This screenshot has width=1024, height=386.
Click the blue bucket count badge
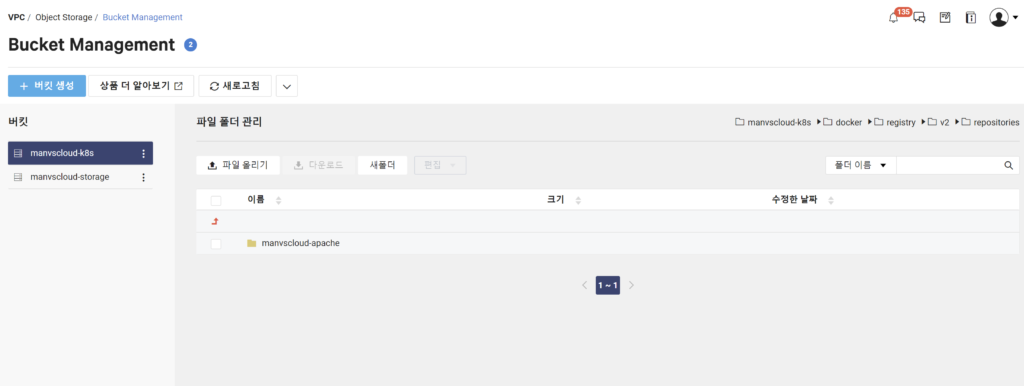(190, 45)
